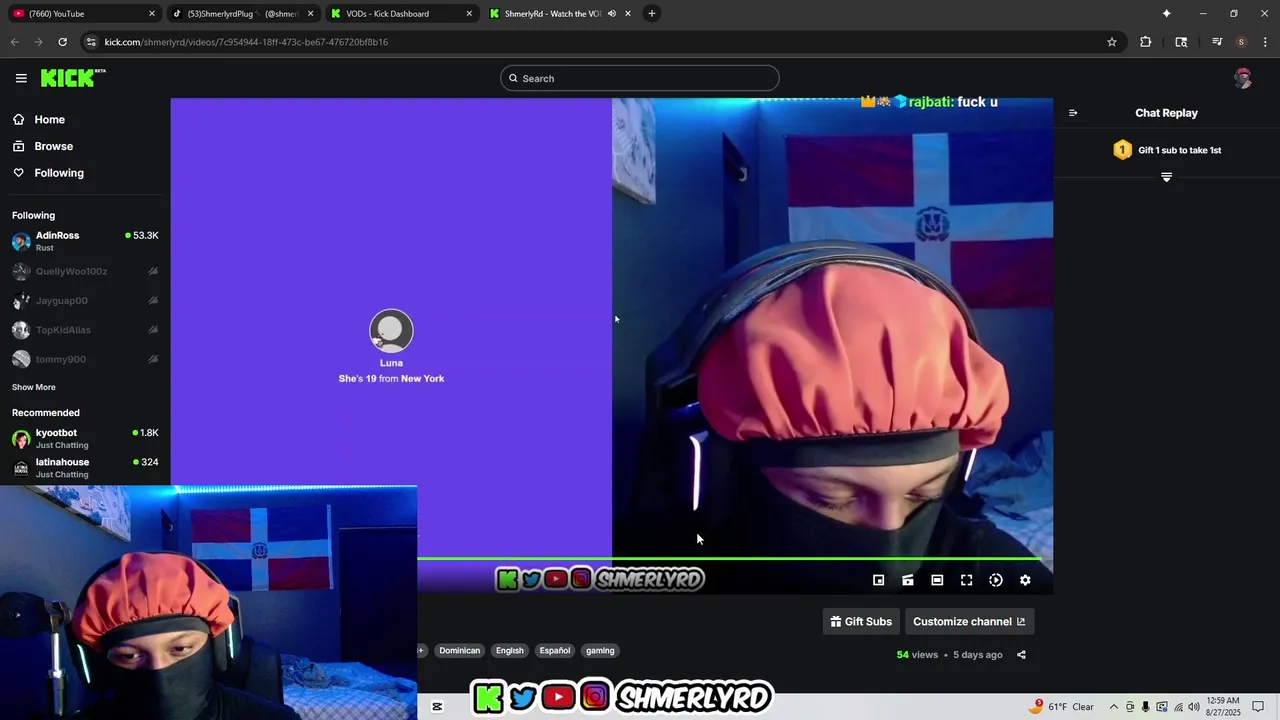This screenshot has width=1280, height=720.
Task: Close the YouTube tab
Action: coord(152,14)
